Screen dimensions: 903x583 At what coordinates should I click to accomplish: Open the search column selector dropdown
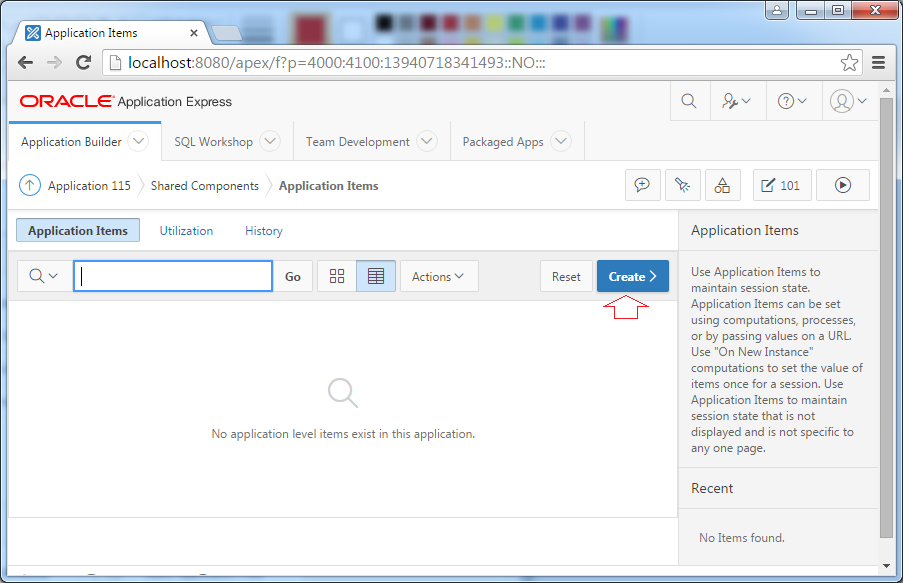(44, 276)
